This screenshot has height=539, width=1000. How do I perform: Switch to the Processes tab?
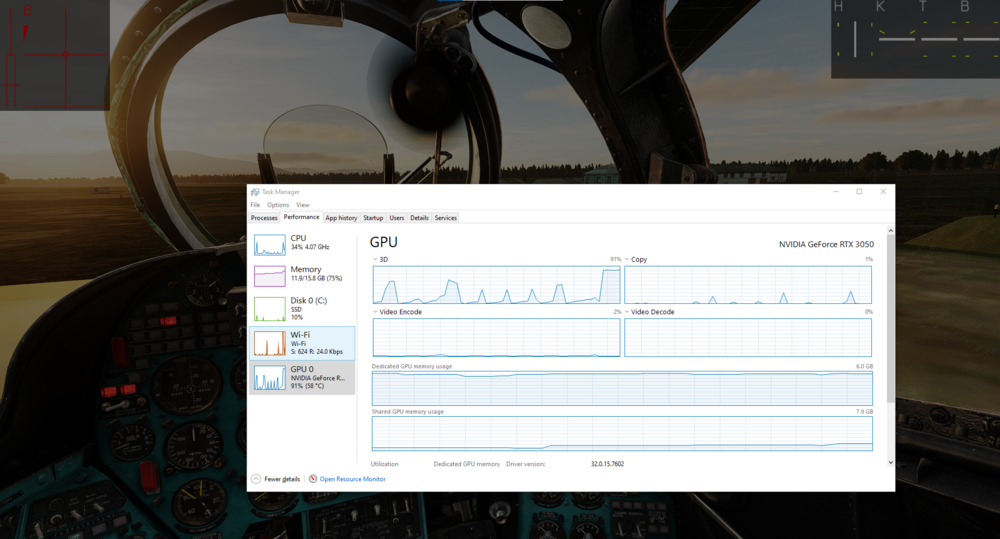tap(264, 218)
